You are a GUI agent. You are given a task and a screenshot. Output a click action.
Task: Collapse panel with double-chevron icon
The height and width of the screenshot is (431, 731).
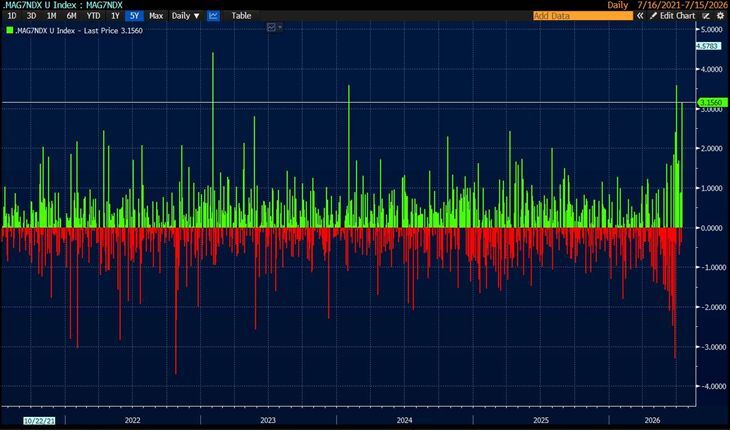point(640,16)
